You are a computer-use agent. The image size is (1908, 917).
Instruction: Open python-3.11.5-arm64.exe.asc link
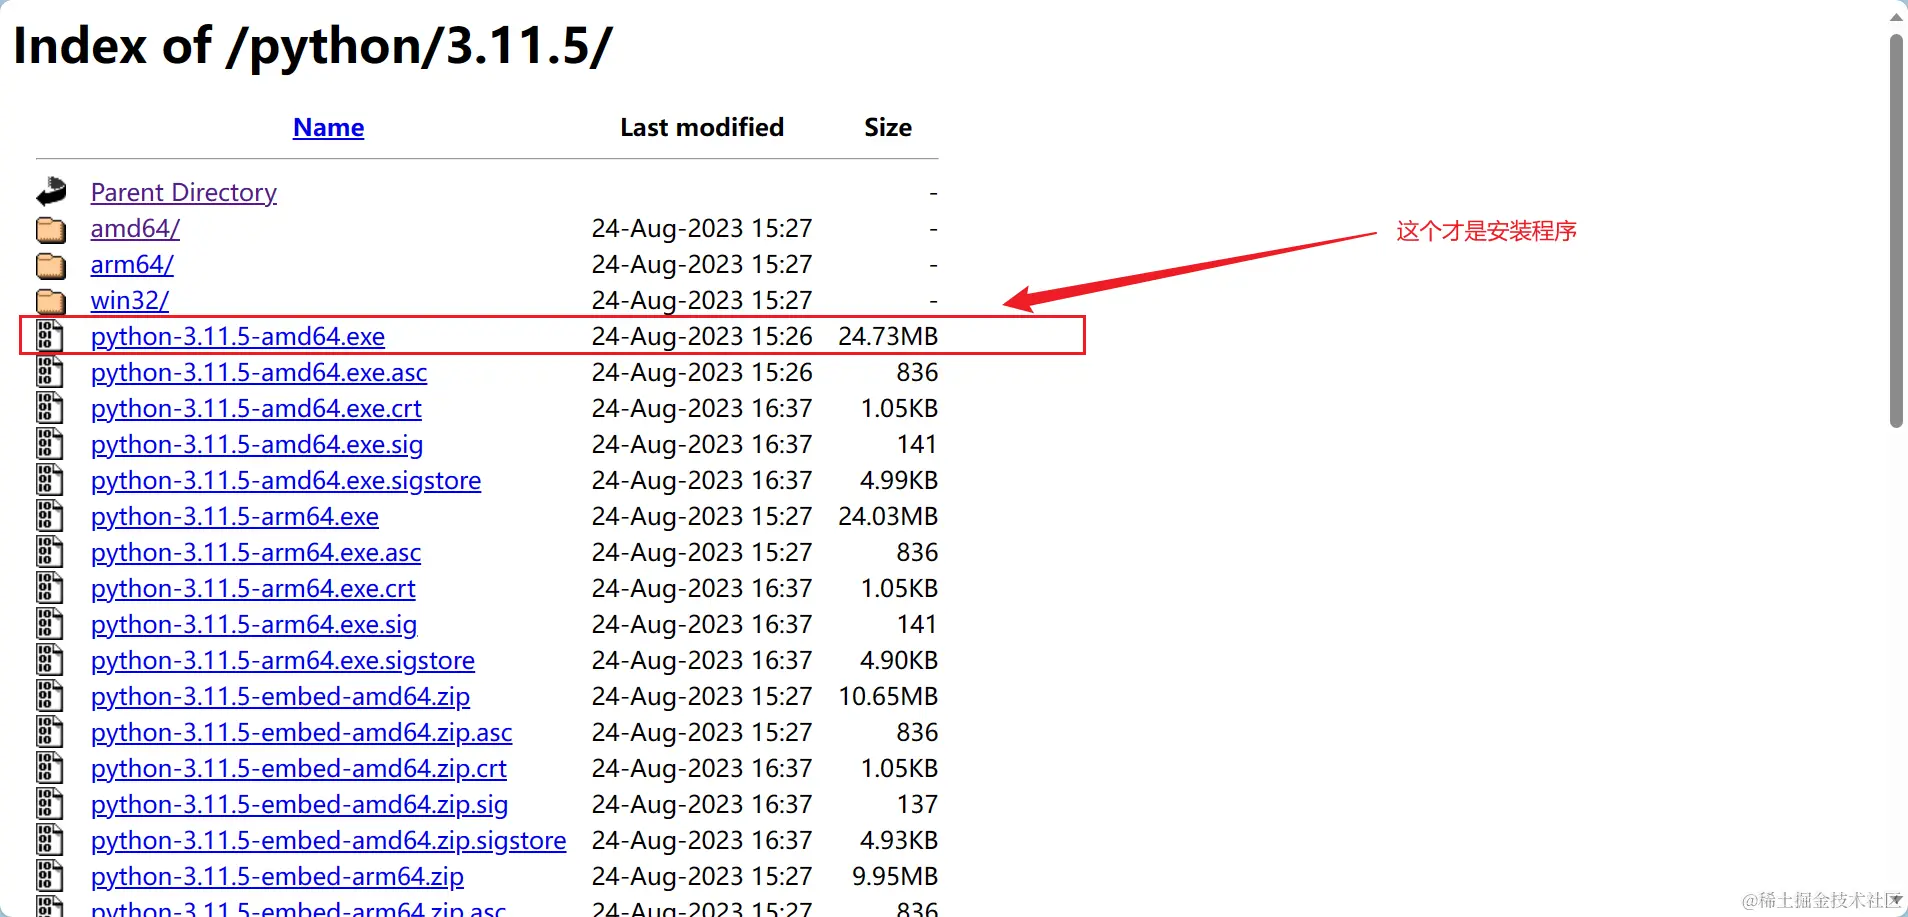coord(256,552)
